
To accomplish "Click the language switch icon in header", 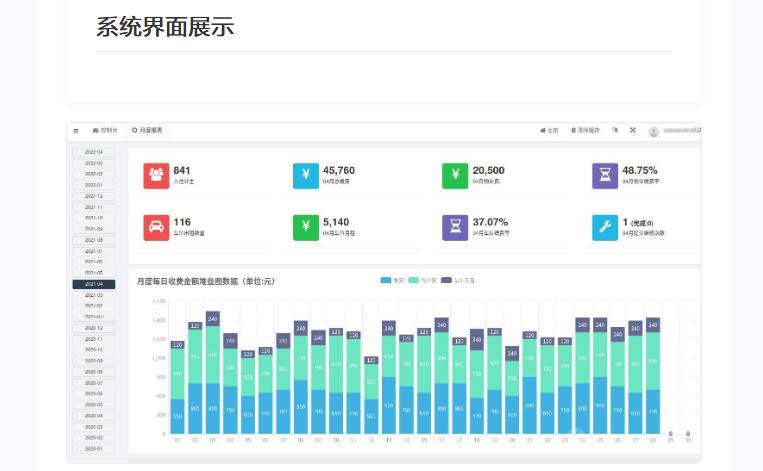I will click(x=615, y=130).
